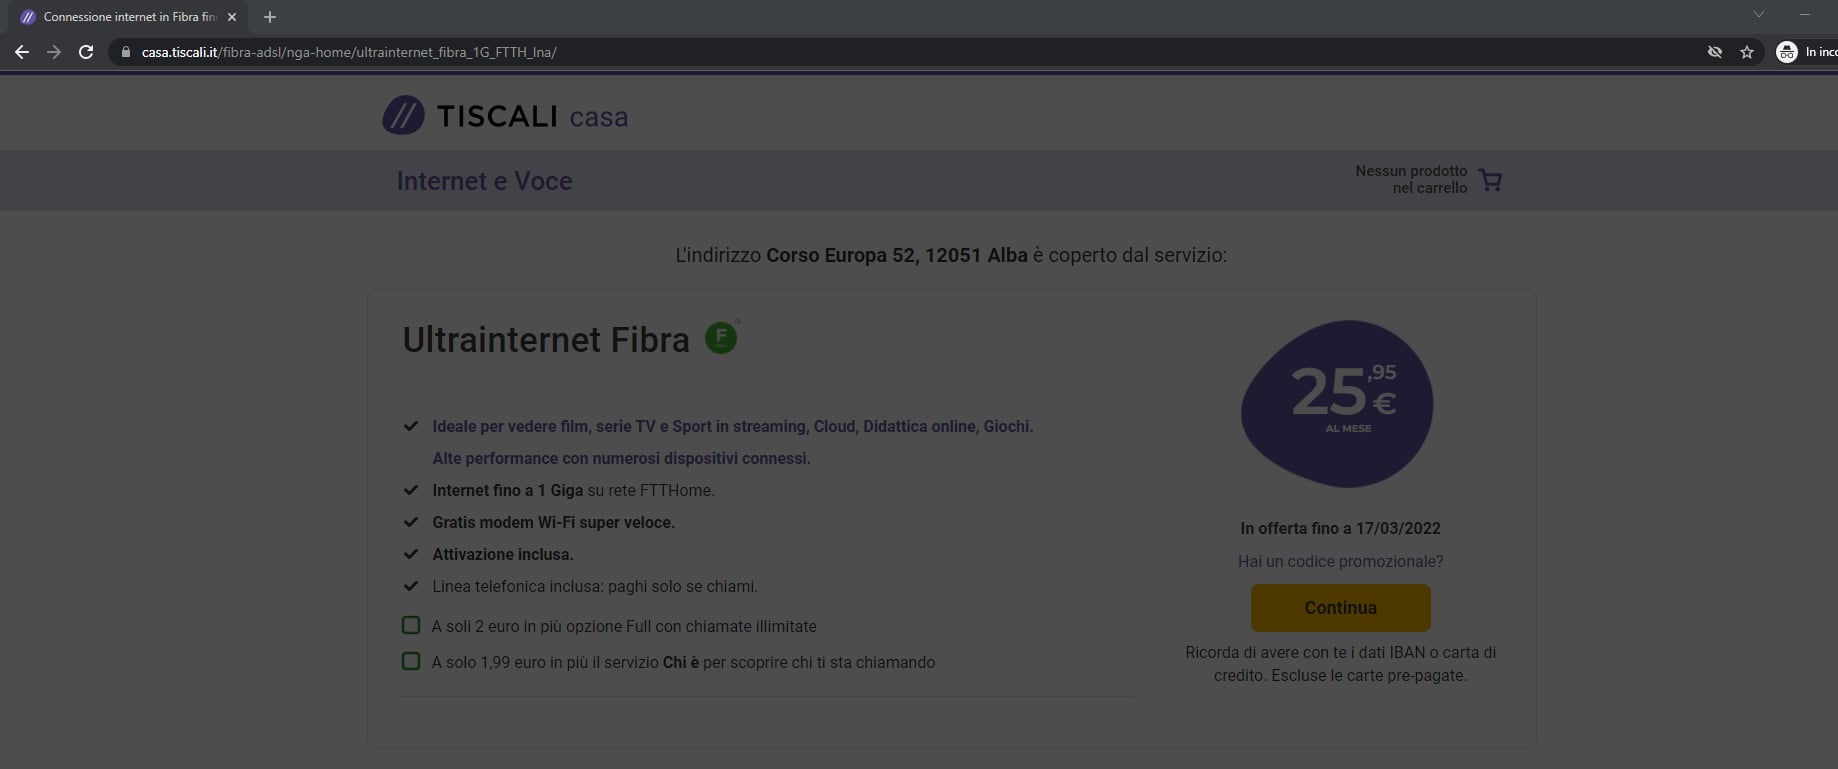Screen dimensions: 1838x769
Task: Click the incognito profile icon
Action: (1787, 52)
